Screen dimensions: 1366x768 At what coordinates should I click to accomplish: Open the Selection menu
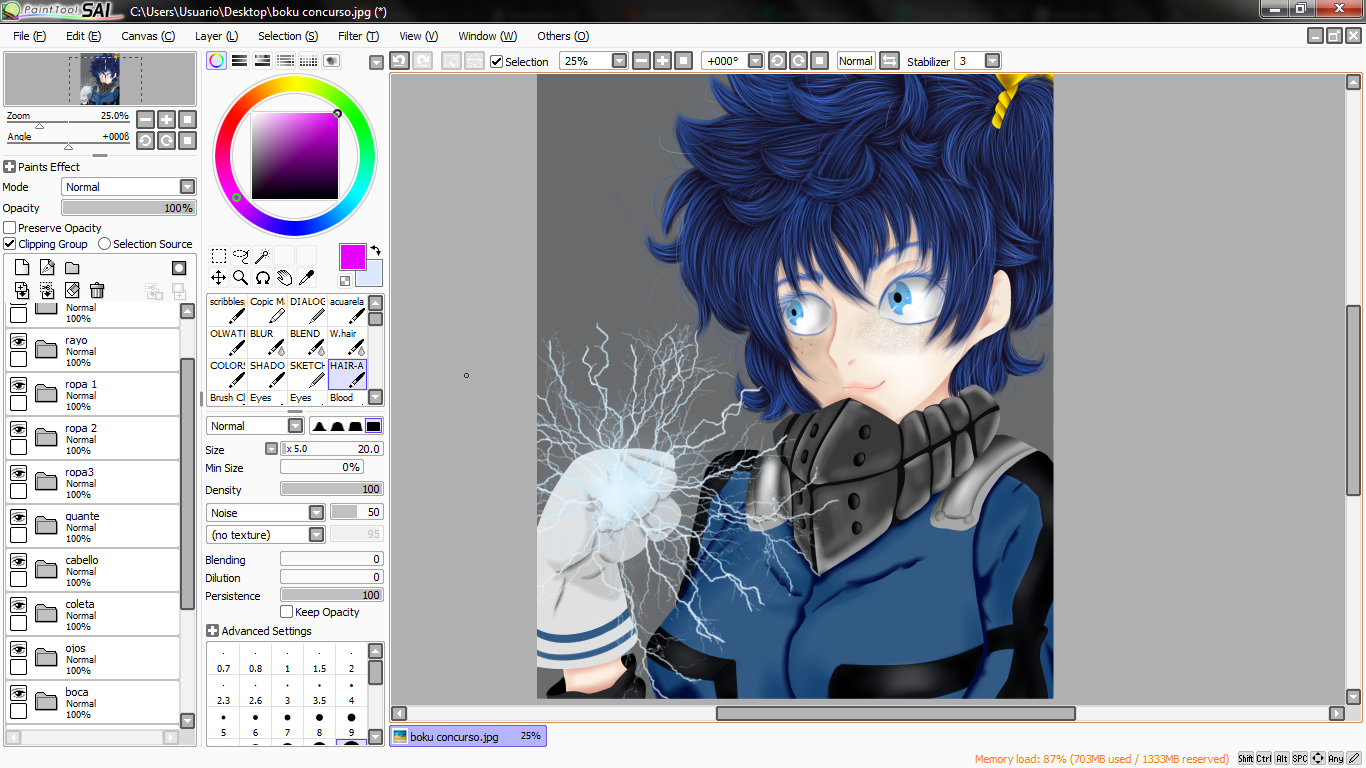[x=288, y=36]
